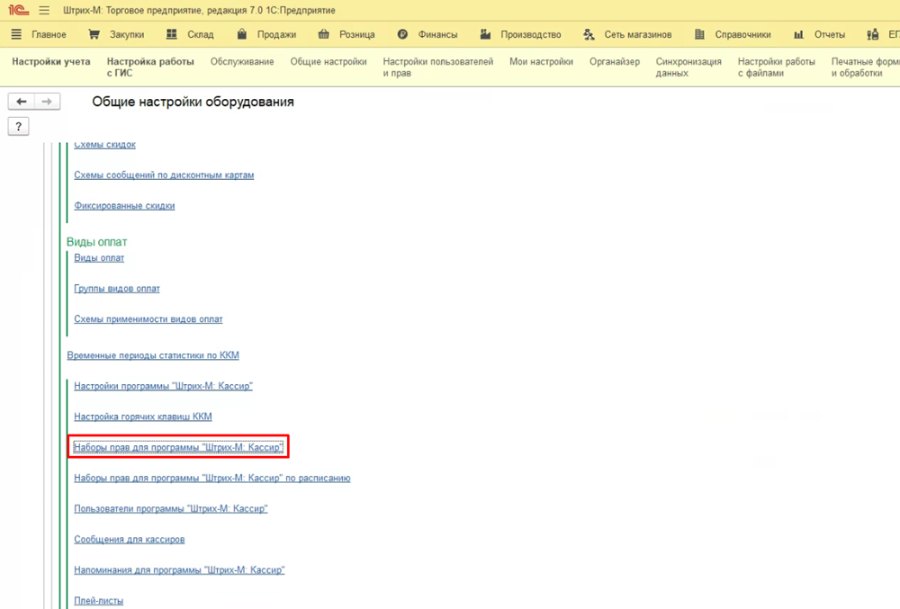Open Наборы прав для программы "Штрих-М: Кассир" link

point(179,447)
